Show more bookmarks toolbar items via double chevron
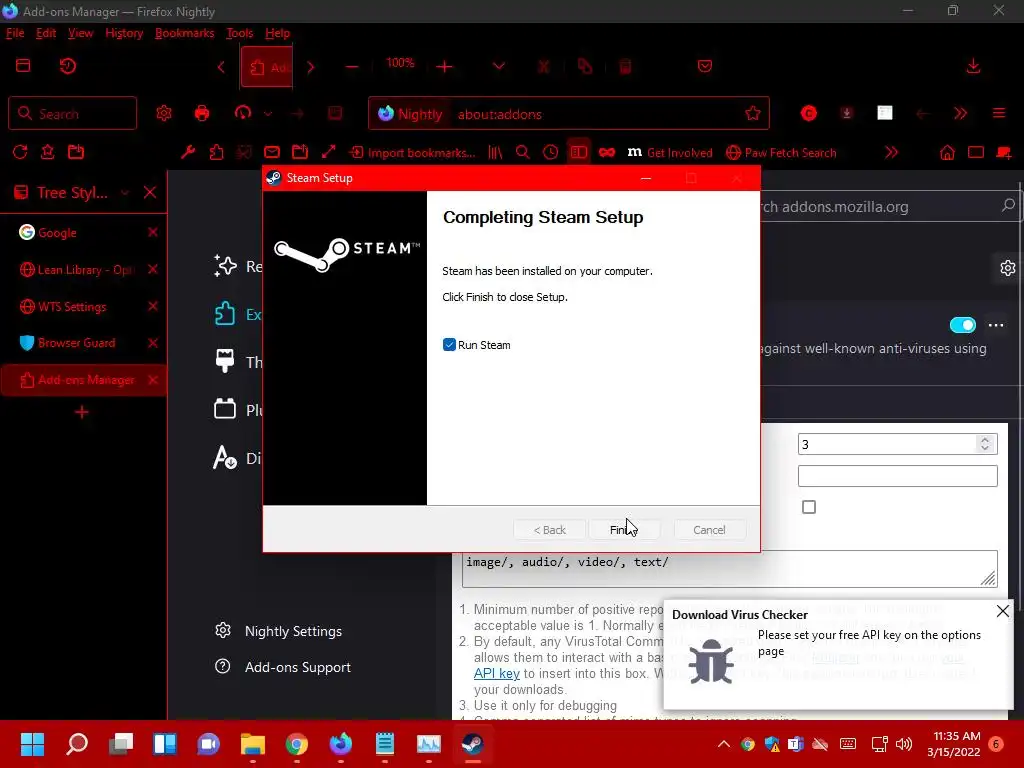This screenshot has width=1024, height=768. tap(891, 152)
